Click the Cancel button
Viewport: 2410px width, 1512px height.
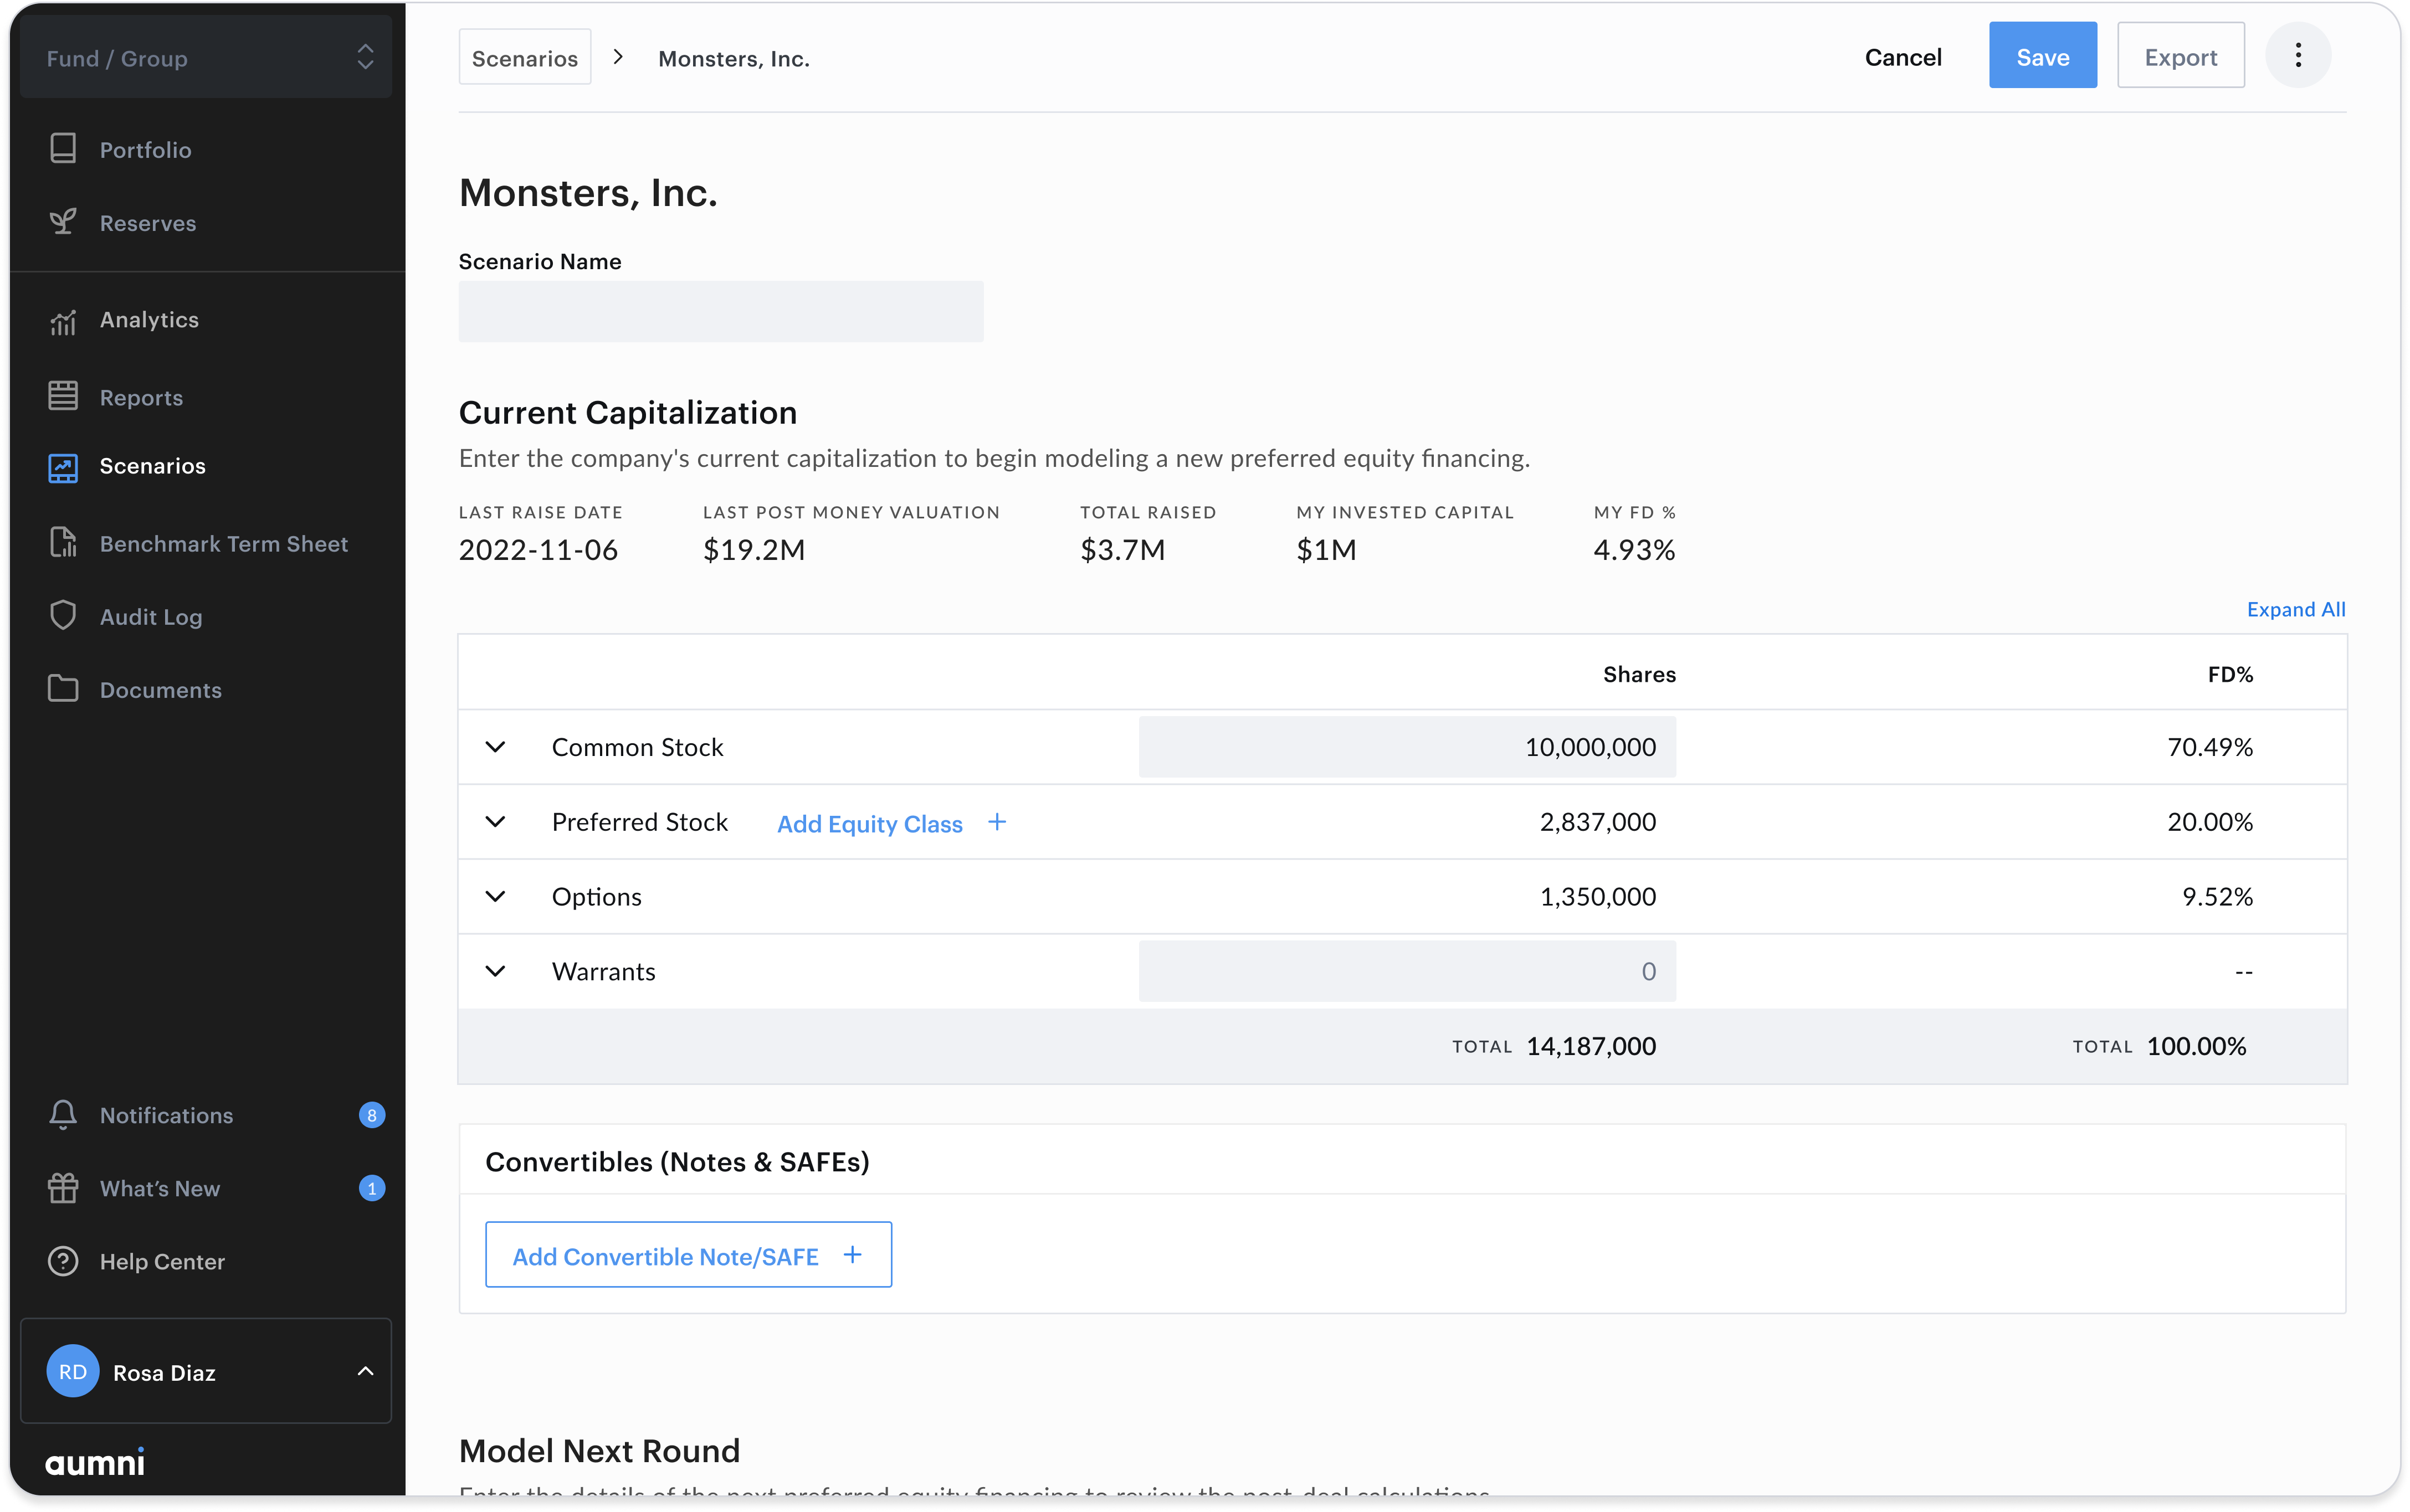[x=1903, y=57]
